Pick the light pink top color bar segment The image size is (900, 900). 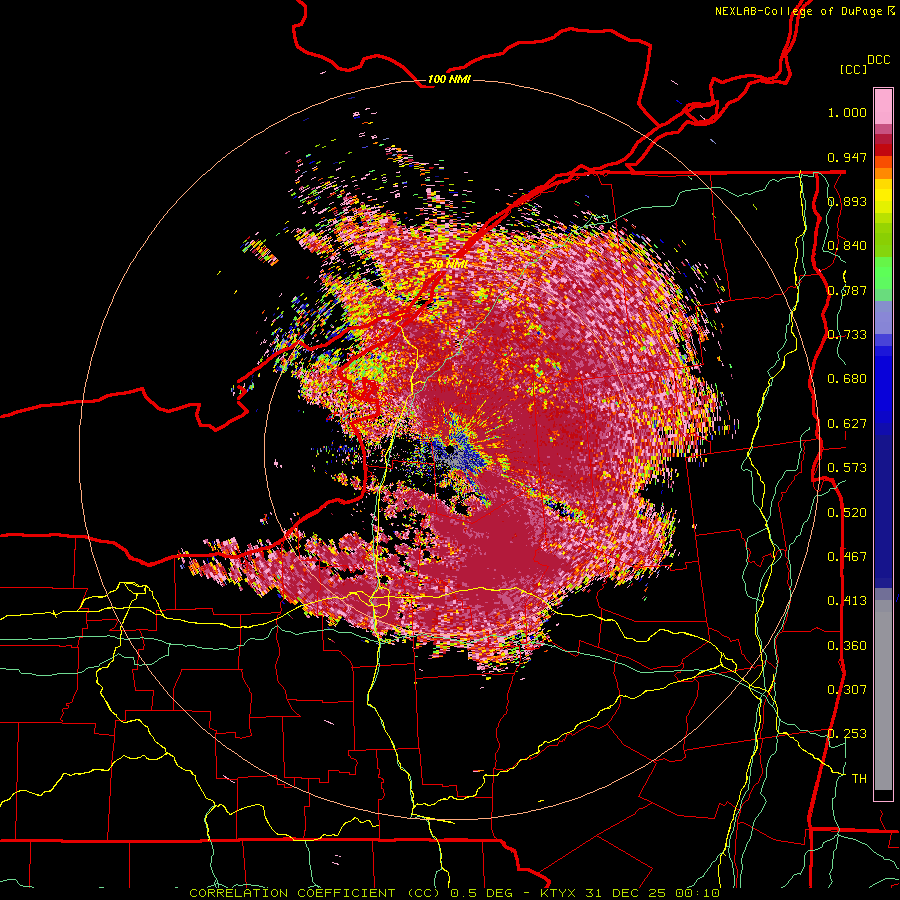click(883, 106)
